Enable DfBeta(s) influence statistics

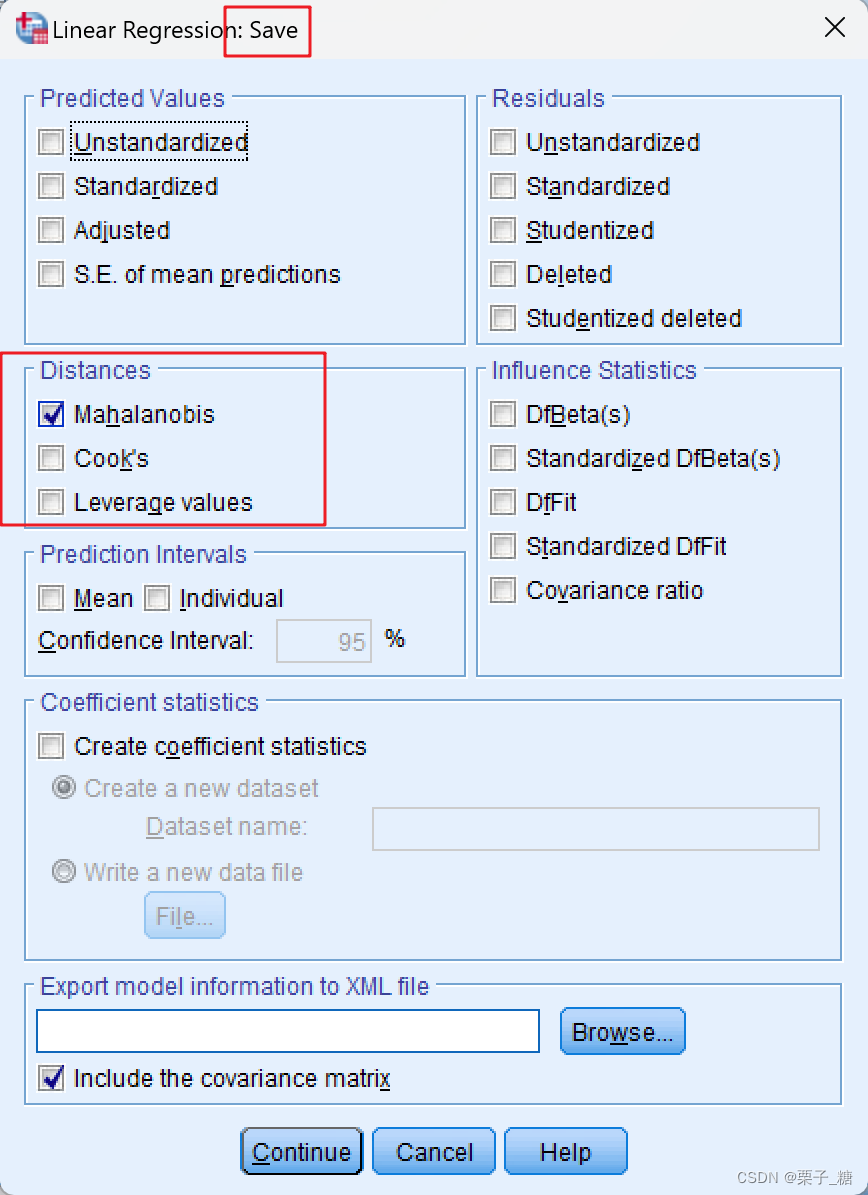click(503, 414)
